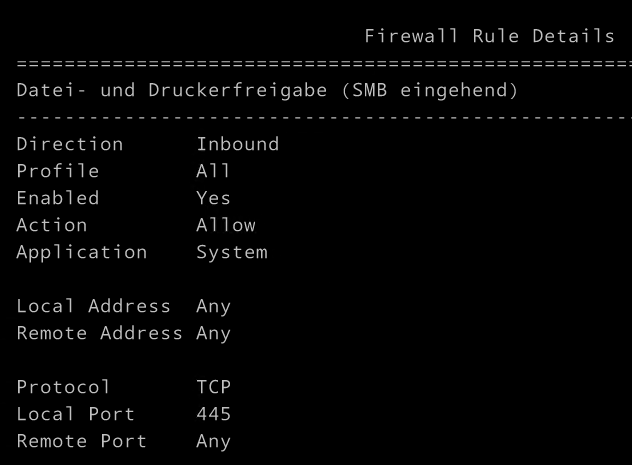Image resolution: width=632 pixels, height=465 pixels.
Task: Click the "Firewall Rule Details" heading
Action: (x=489, y=37)
